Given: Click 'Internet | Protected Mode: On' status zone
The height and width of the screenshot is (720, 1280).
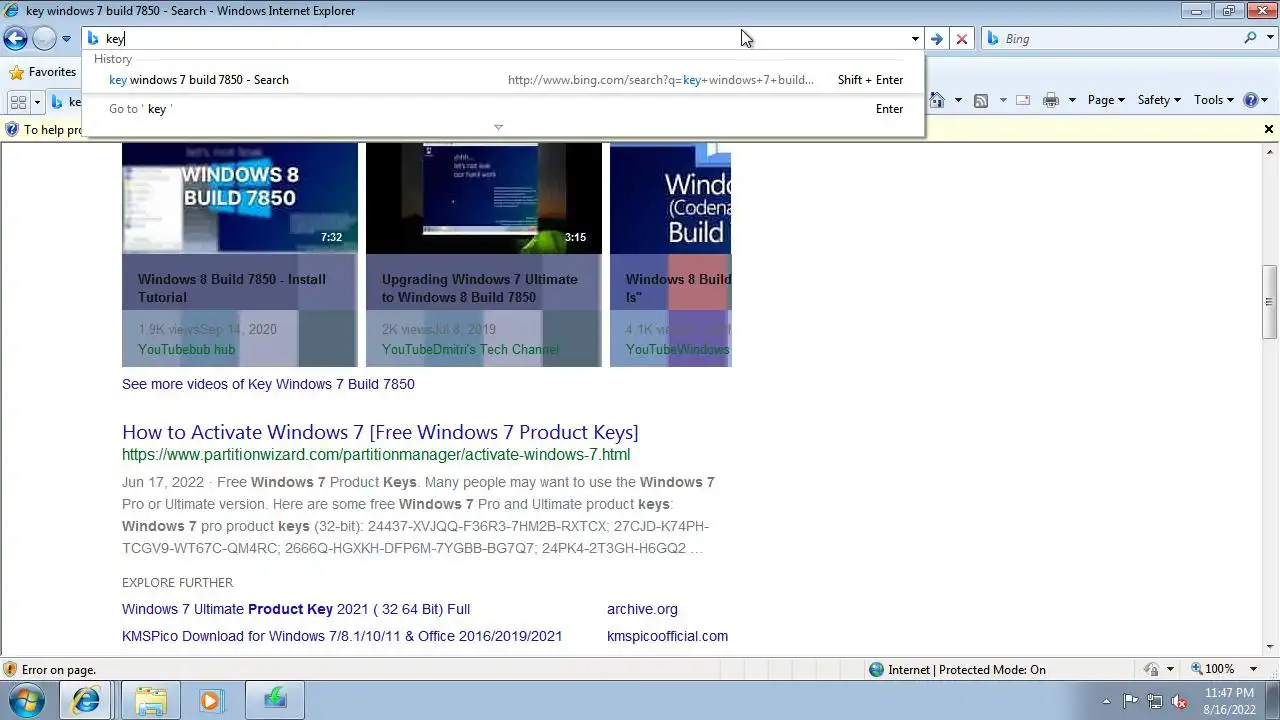Looking at the screenshot, I should pos(957,670).
